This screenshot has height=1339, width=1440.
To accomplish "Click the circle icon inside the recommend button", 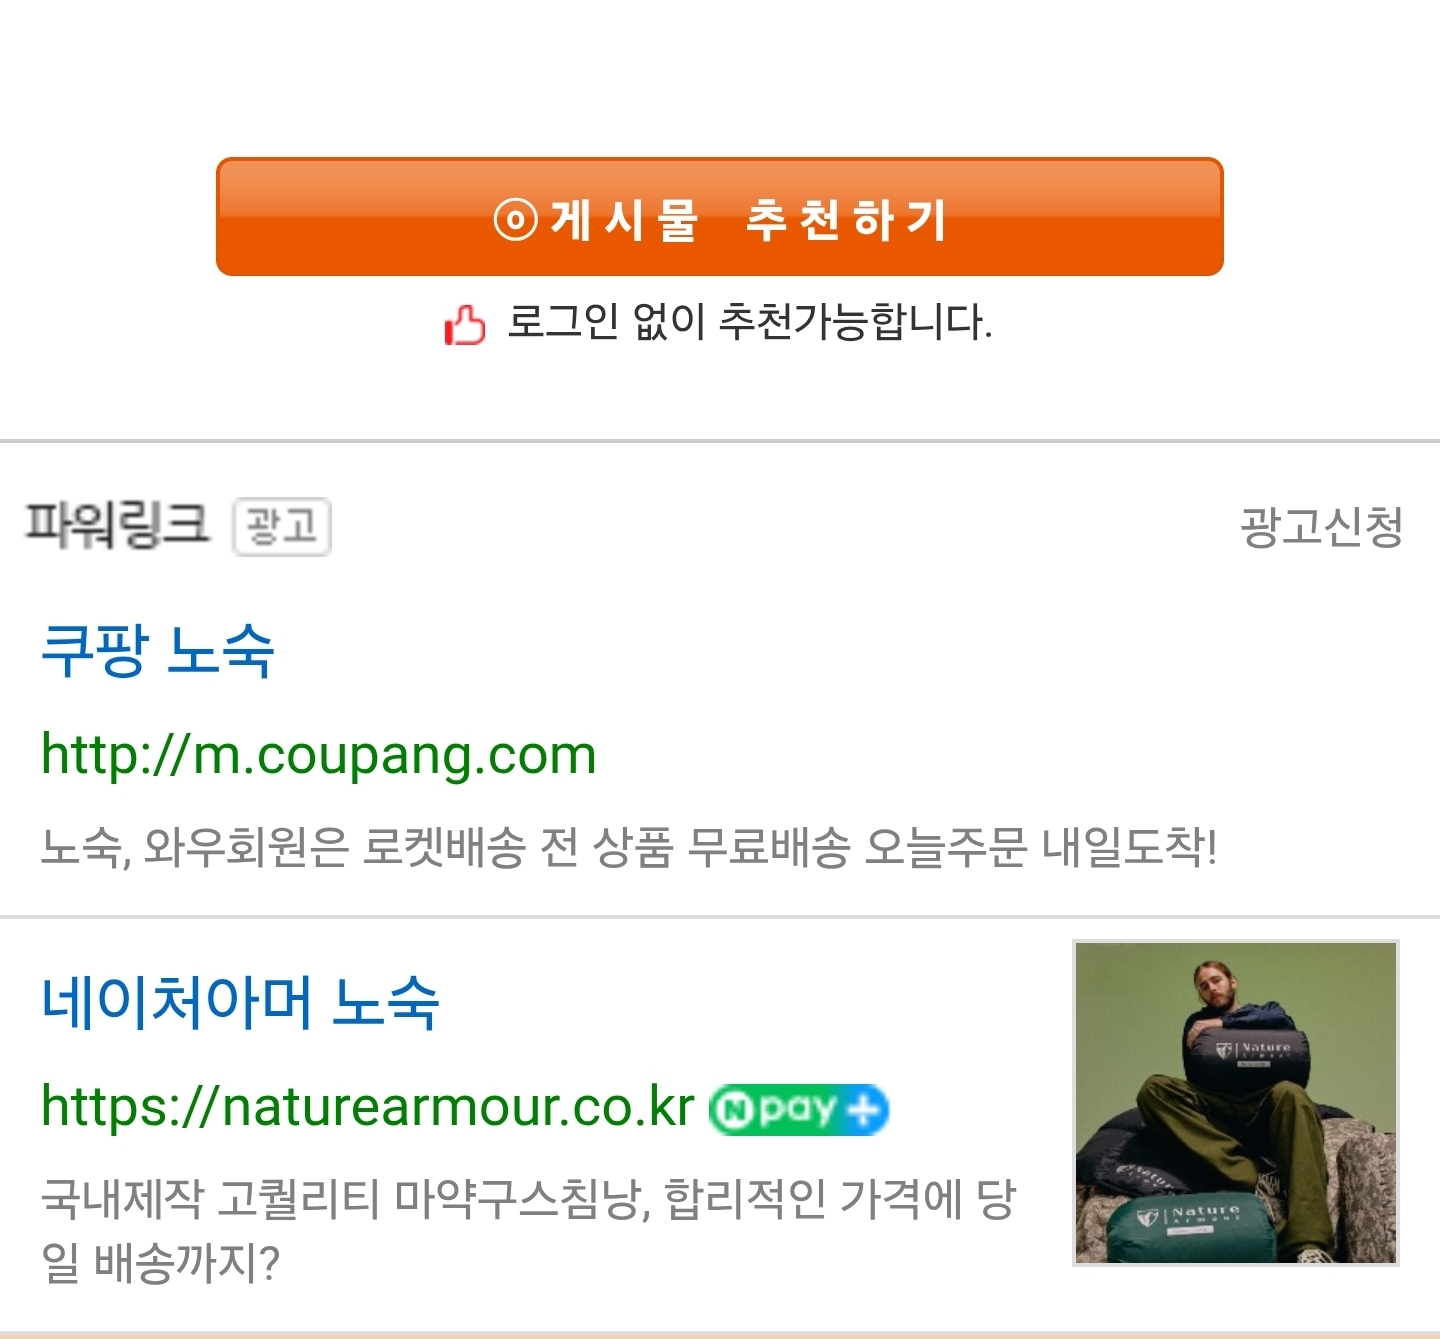I will (x=516, y=219).
